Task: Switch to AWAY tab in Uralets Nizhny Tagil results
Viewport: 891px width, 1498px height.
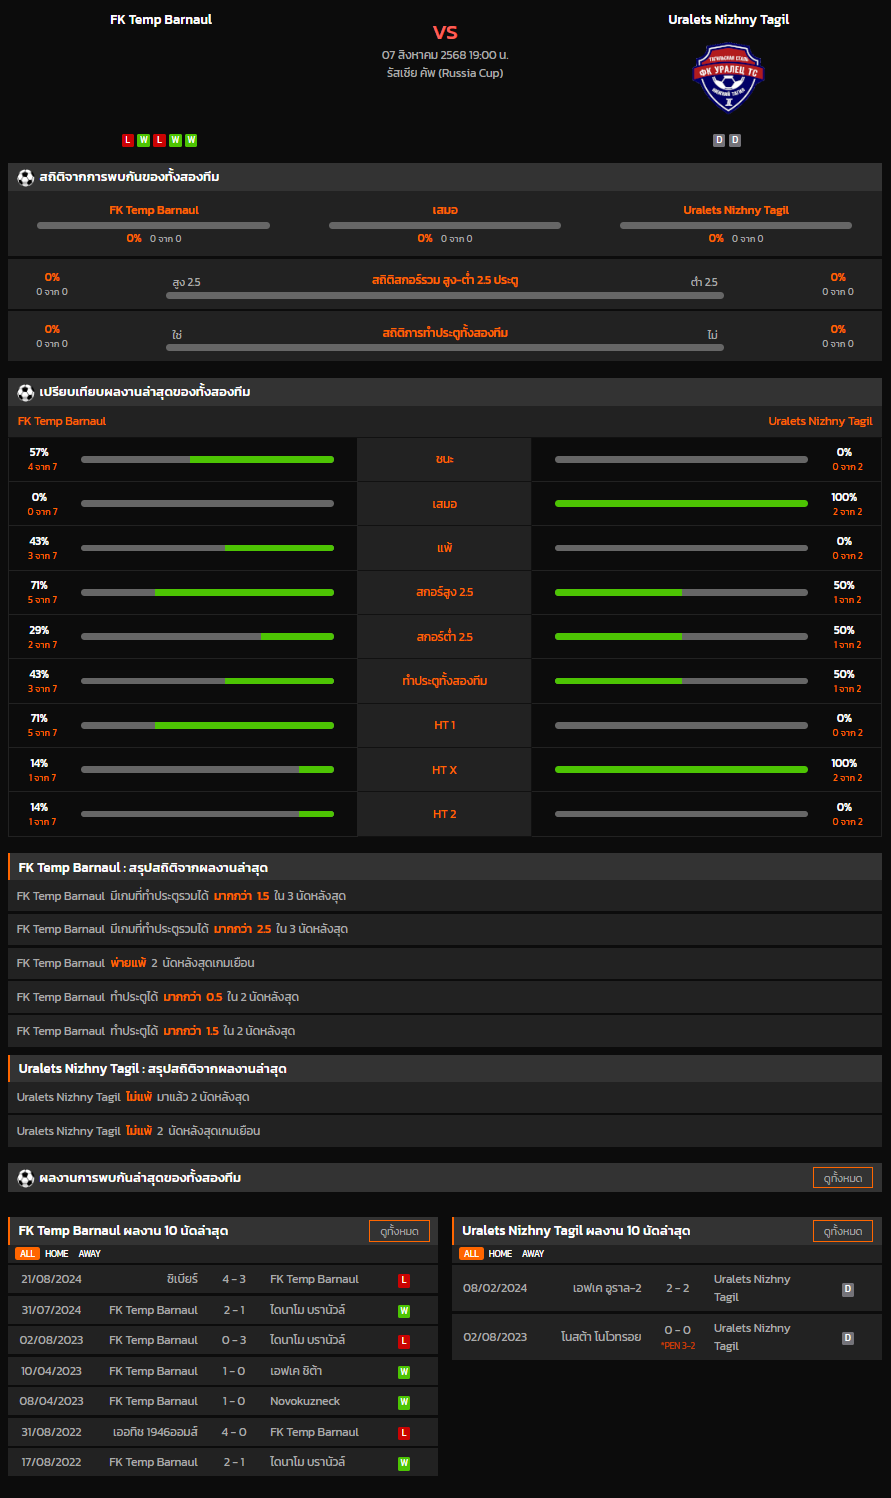Action: (534, 1254)
